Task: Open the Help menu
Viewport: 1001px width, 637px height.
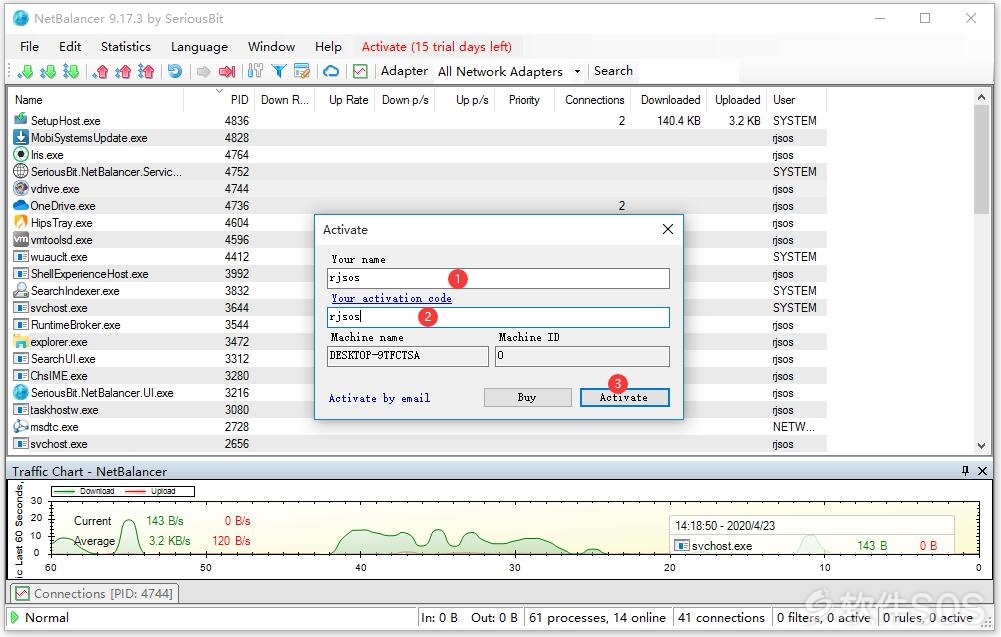Action: coord(328,47)
